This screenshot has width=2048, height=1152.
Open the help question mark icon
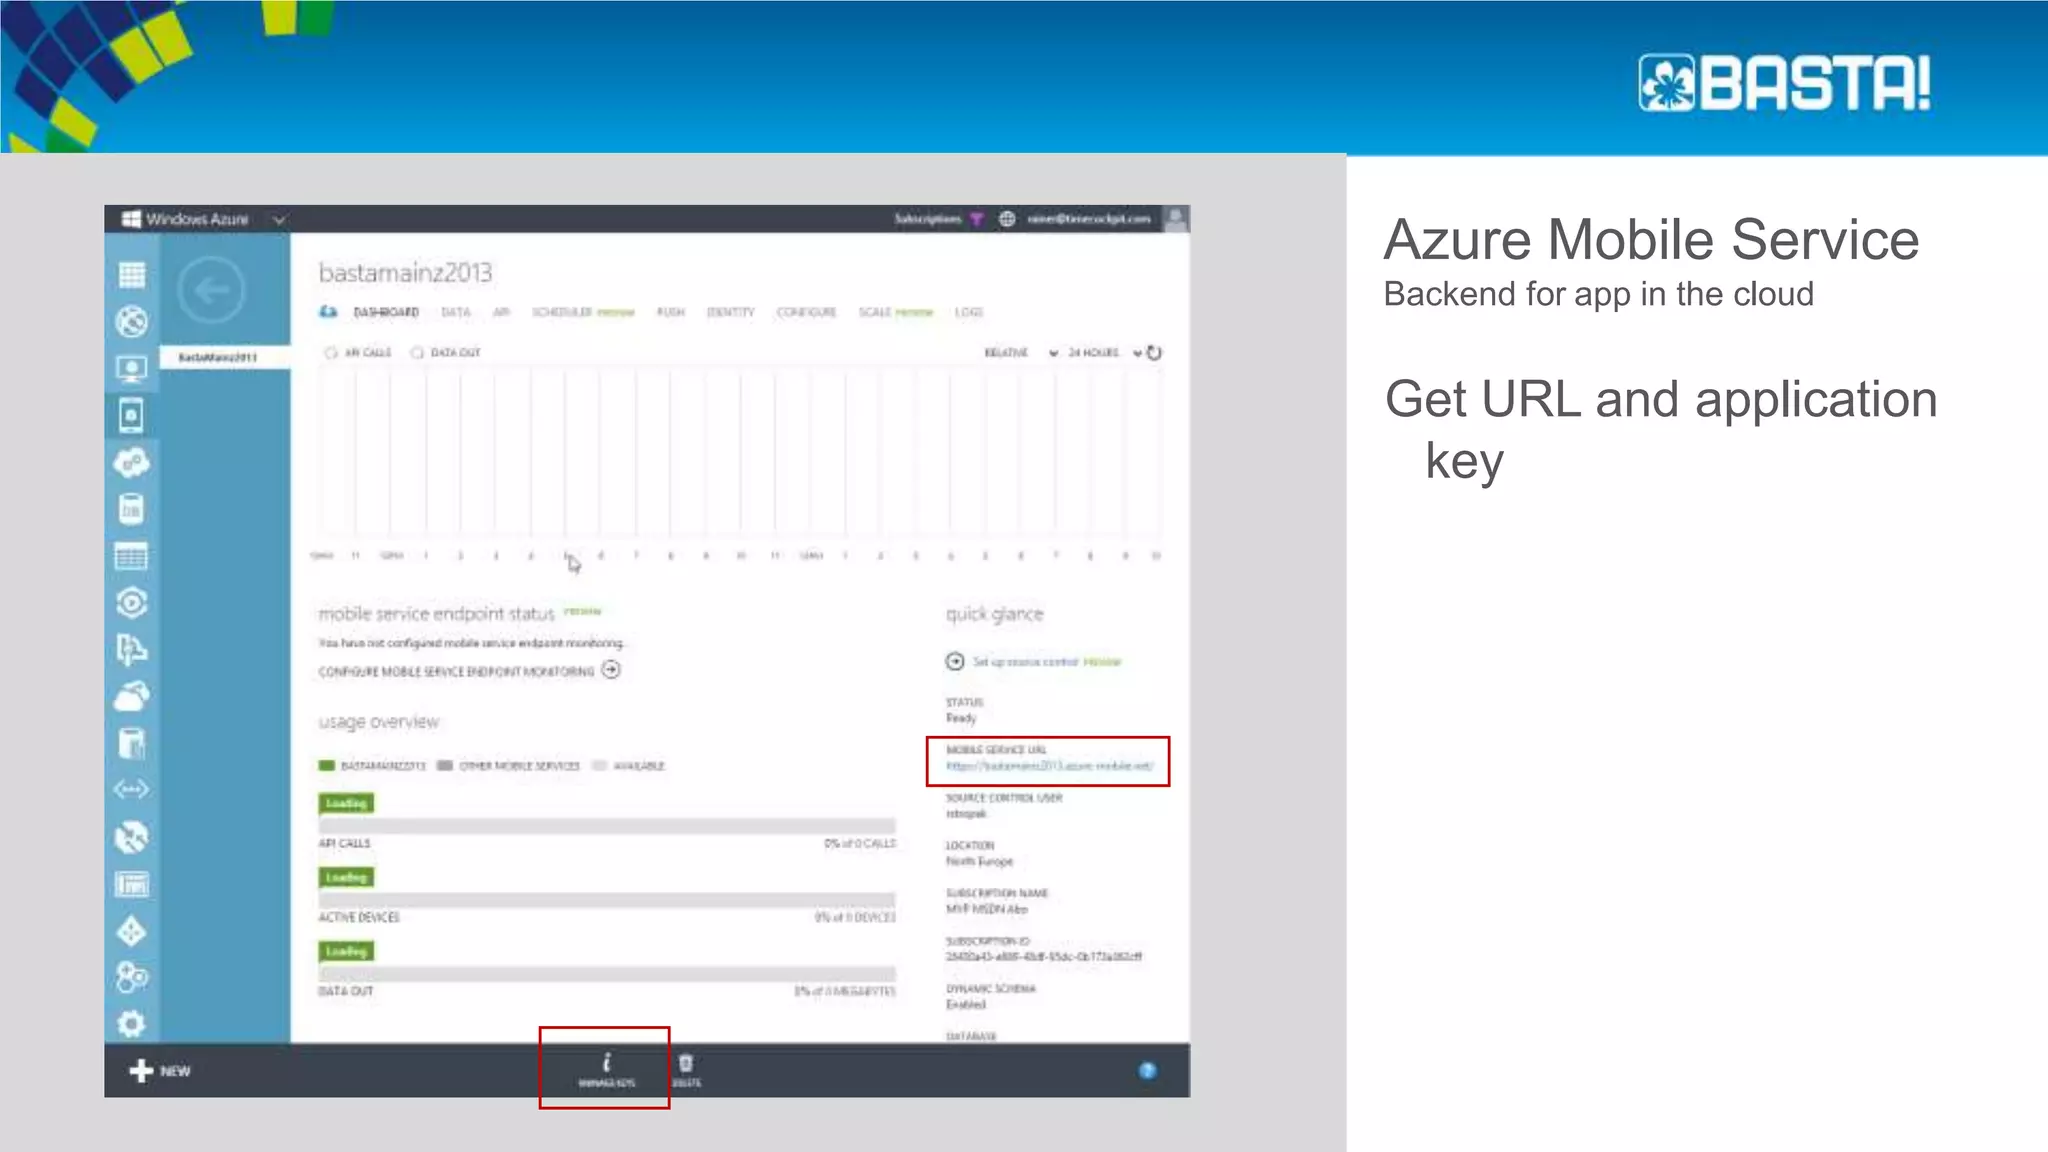click(1147, 1071)
